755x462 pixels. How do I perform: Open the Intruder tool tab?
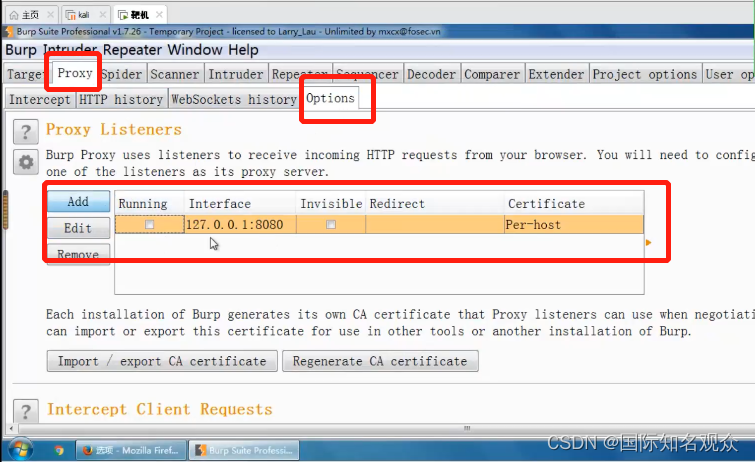point(236,74)
